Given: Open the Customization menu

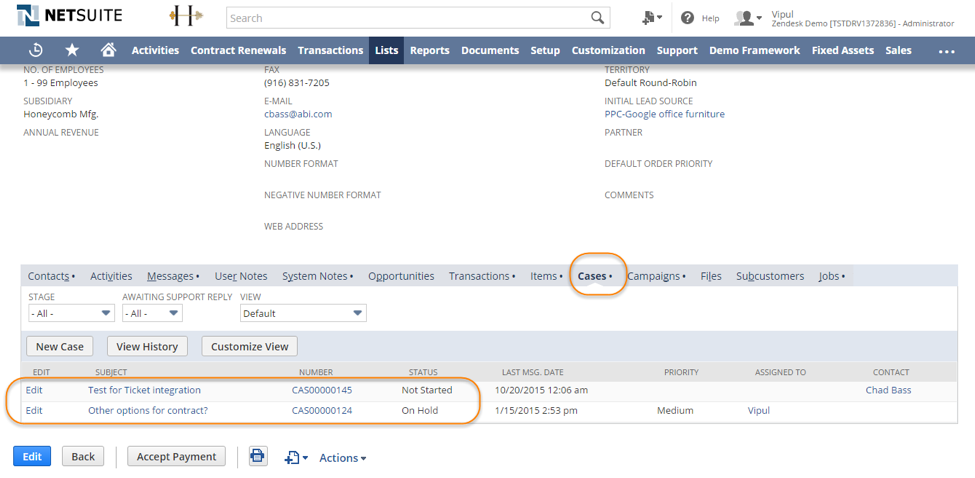Looking at the screenshot, I should click(x=608, y=50).
